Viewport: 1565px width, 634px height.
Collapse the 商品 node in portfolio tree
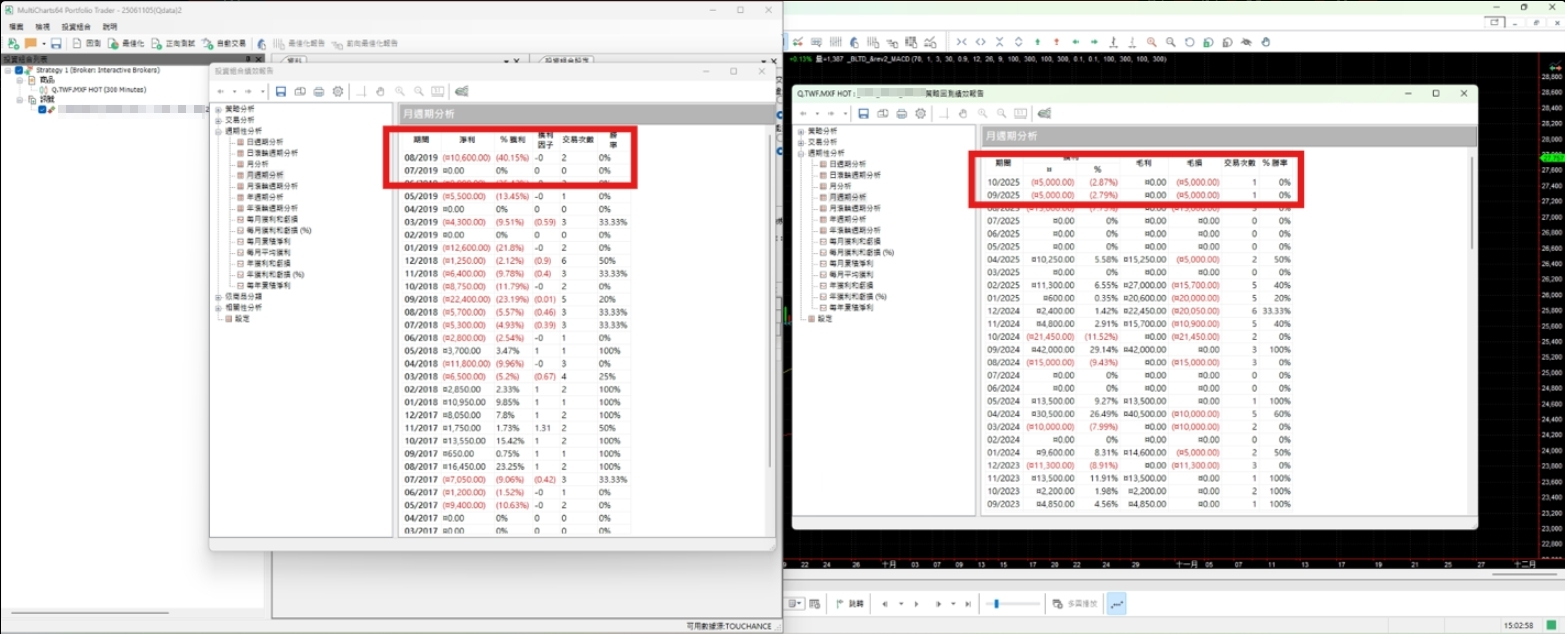(19, 80)
